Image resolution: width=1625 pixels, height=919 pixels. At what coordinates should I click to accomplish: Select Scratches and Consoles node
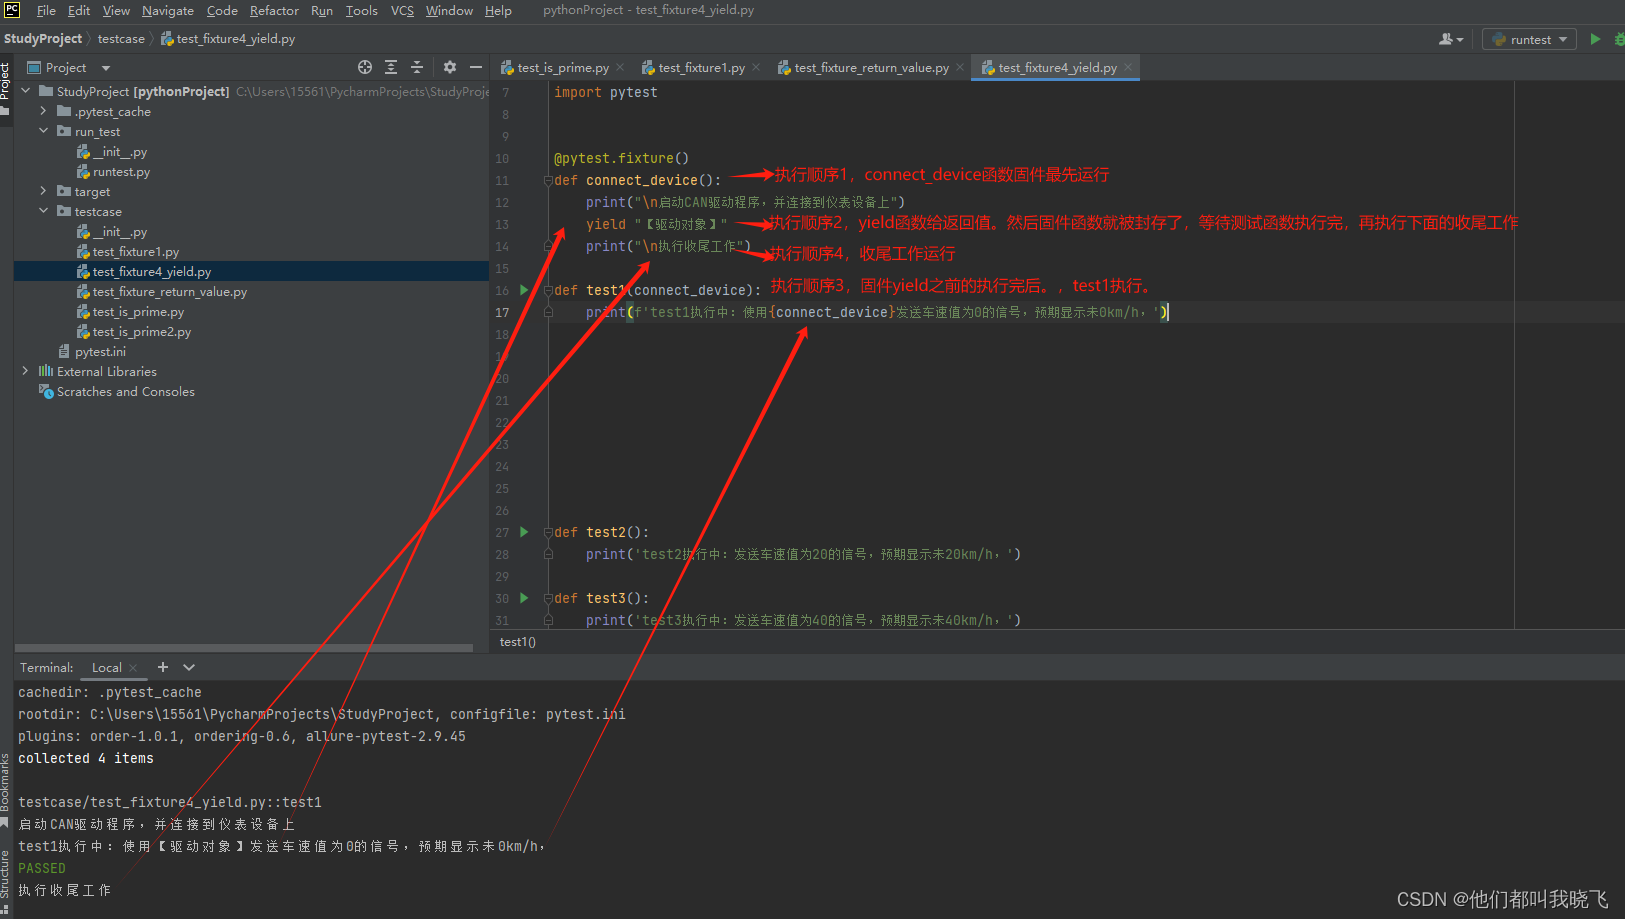click(125, 391)
